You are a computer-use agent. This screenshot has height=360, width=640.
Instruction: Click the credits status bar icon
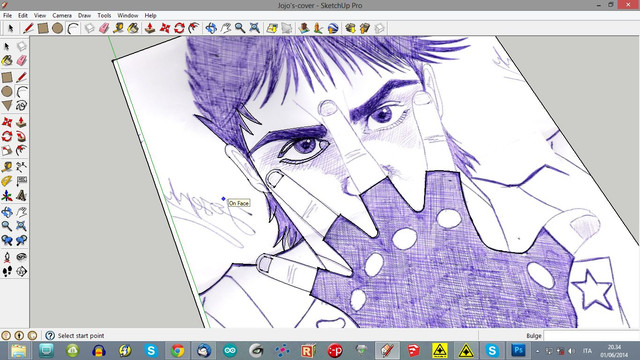[19, 336]
